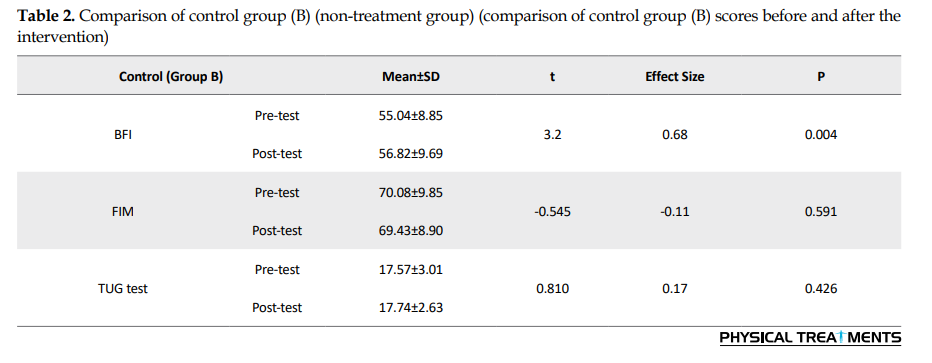Image resolution: width=932 pixels, height=363 pixels.
Task: Click the Effect Size column header
Action: 675,77
